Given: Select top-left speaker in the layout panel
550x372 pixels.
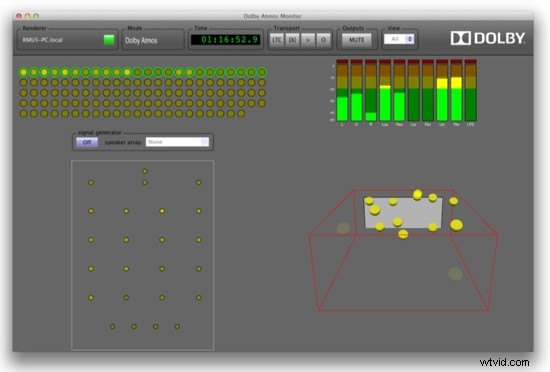Looking at the screenshot, I should pyautogui.click(x=91, y=182).
